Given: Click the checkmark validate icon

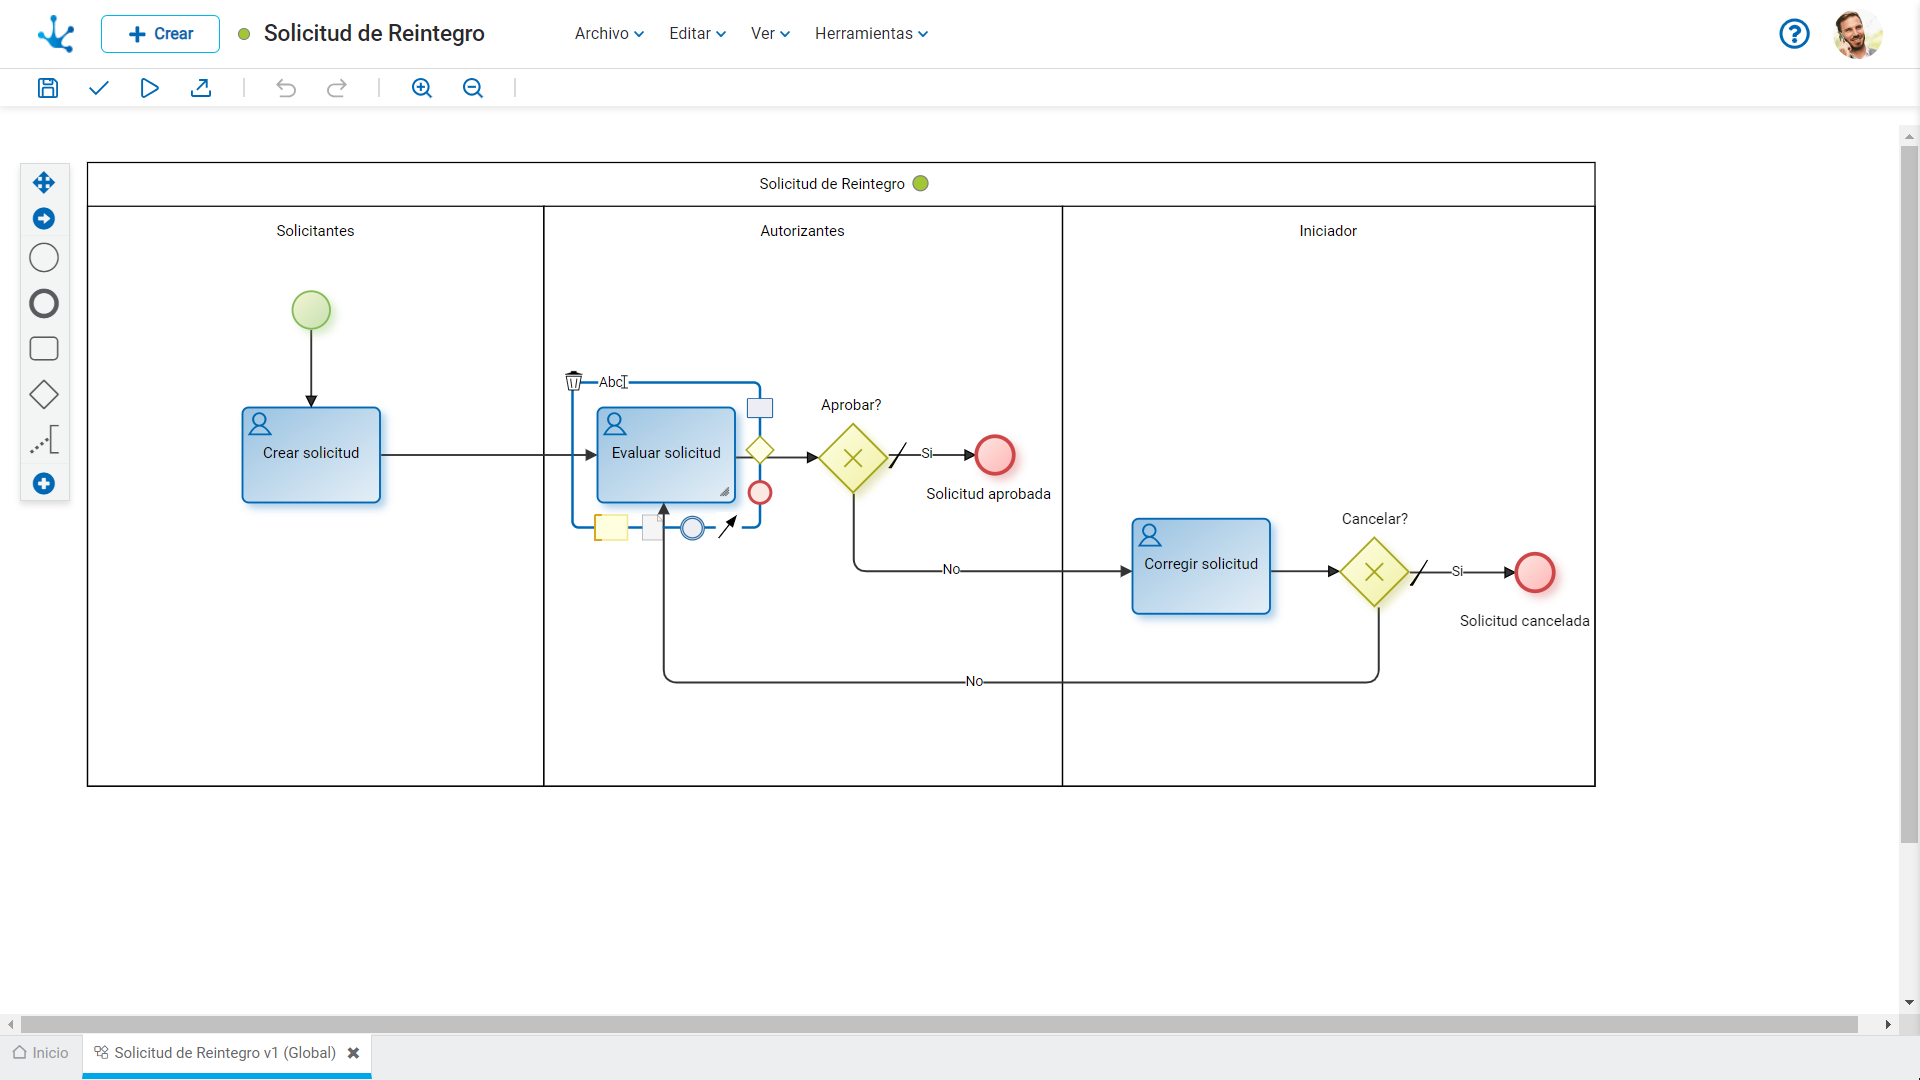Looking at the screenshot, I should tap(98, 88).
